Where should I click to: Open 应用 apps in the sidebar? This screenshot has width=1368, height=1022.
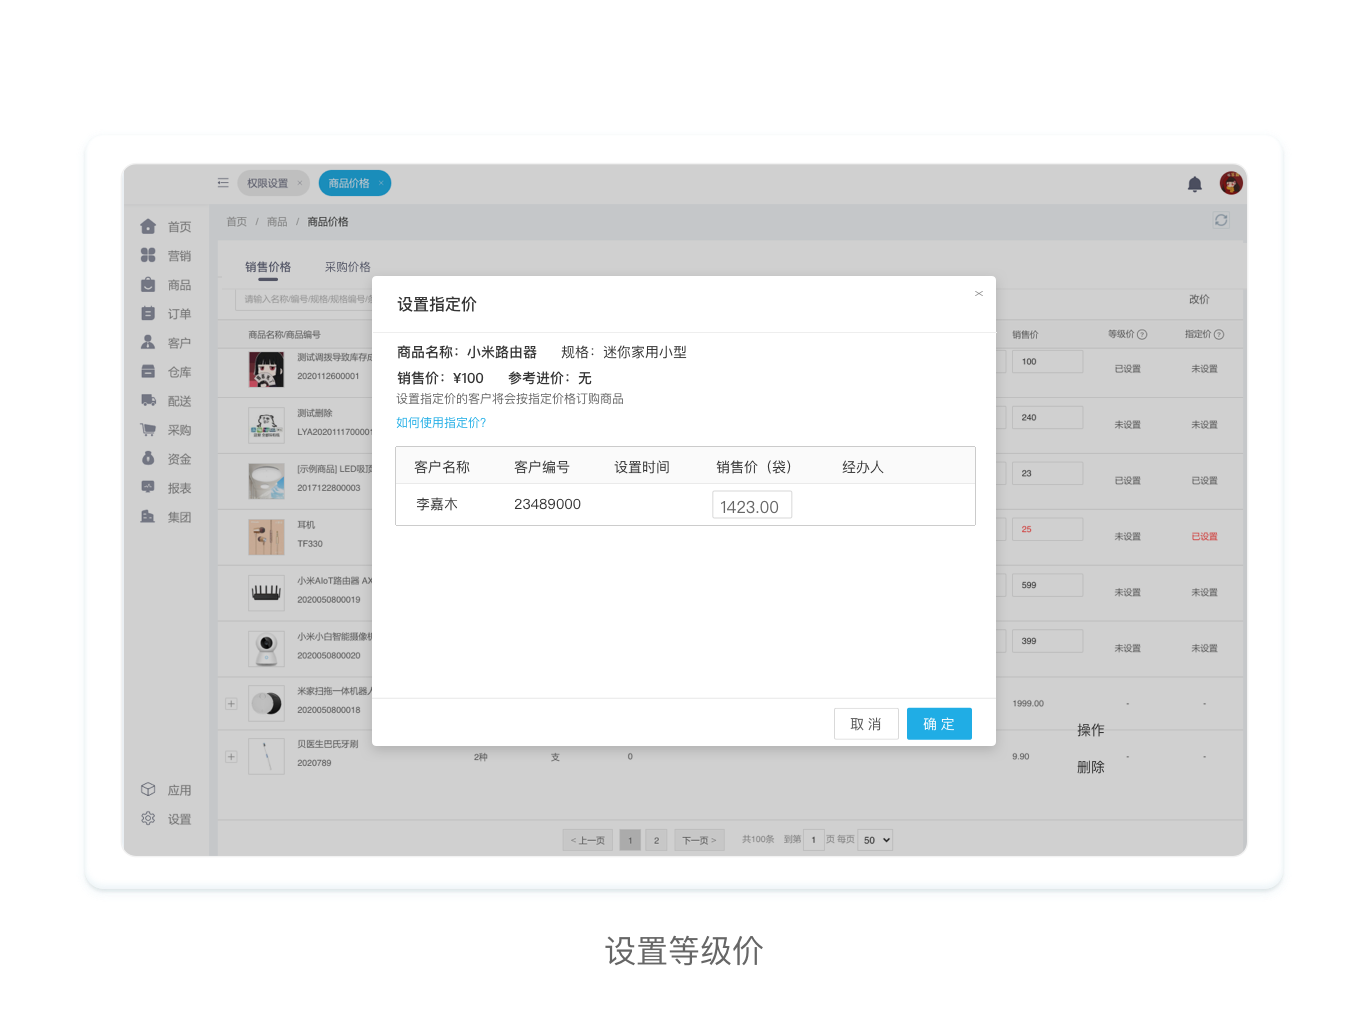pos(166,790)
